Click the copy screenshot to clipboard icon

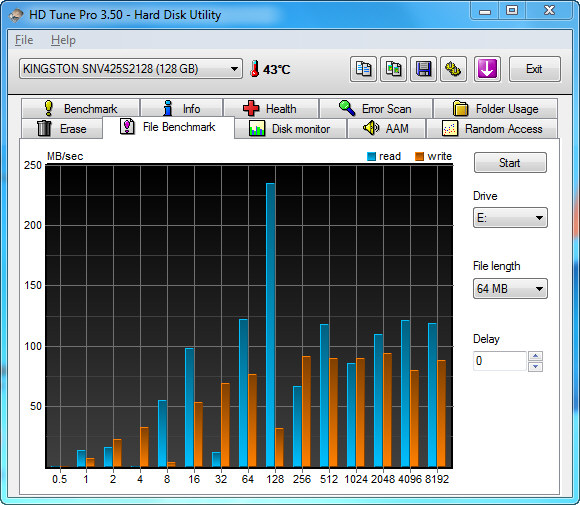click(394, 69)
